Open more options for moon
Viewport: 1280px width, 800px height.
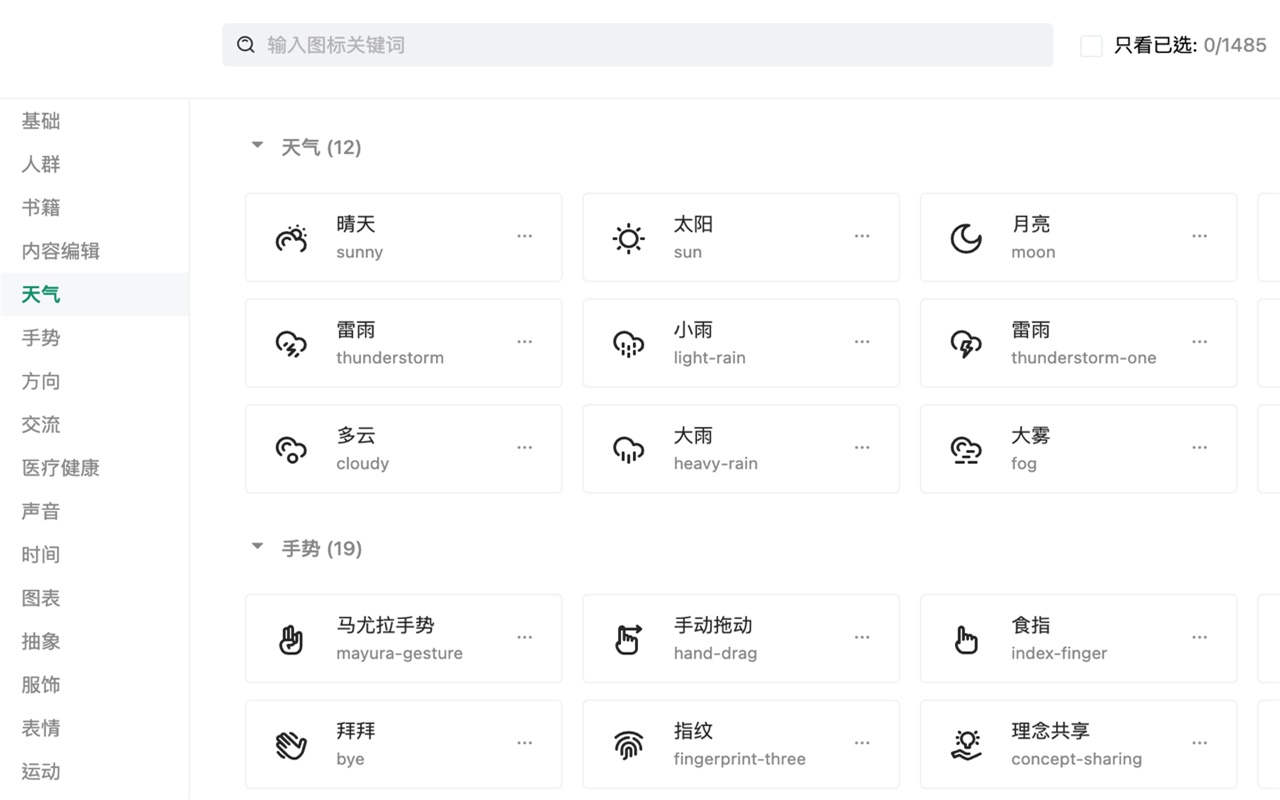(x=1200, y=236)
